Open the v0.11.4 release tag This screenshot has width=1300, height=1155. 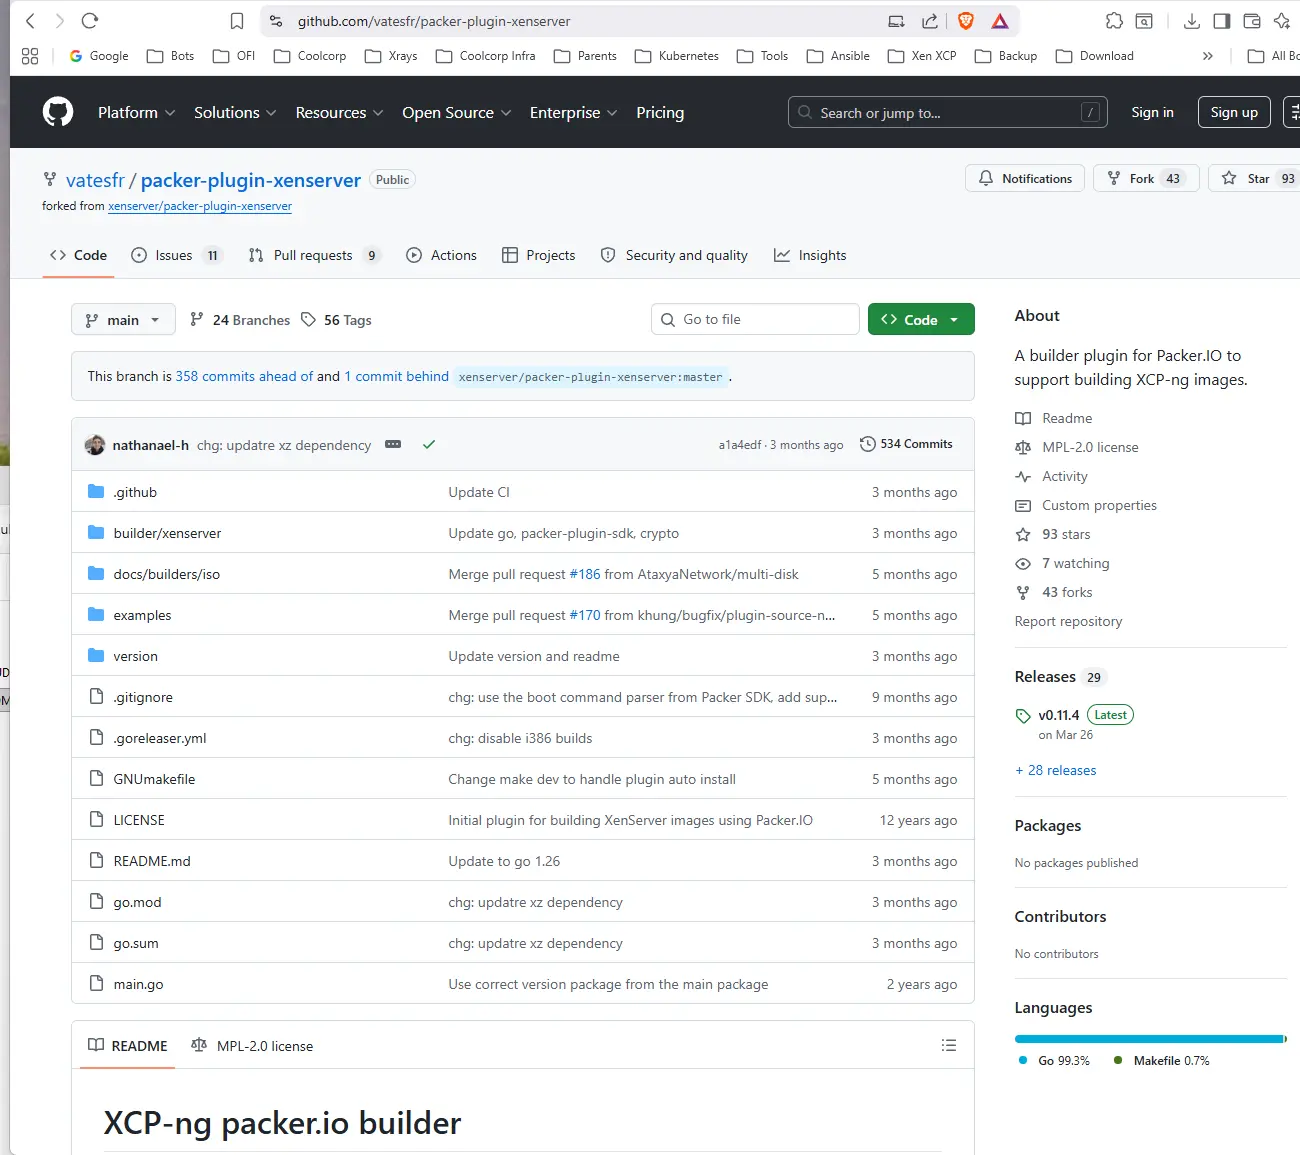[x=1059, y=715]
